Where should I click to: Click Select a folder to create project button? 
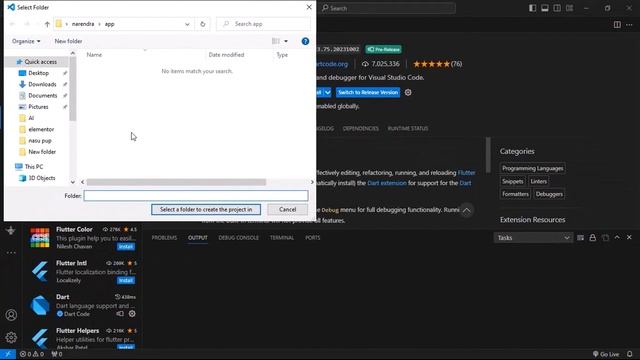coord(206,209)
